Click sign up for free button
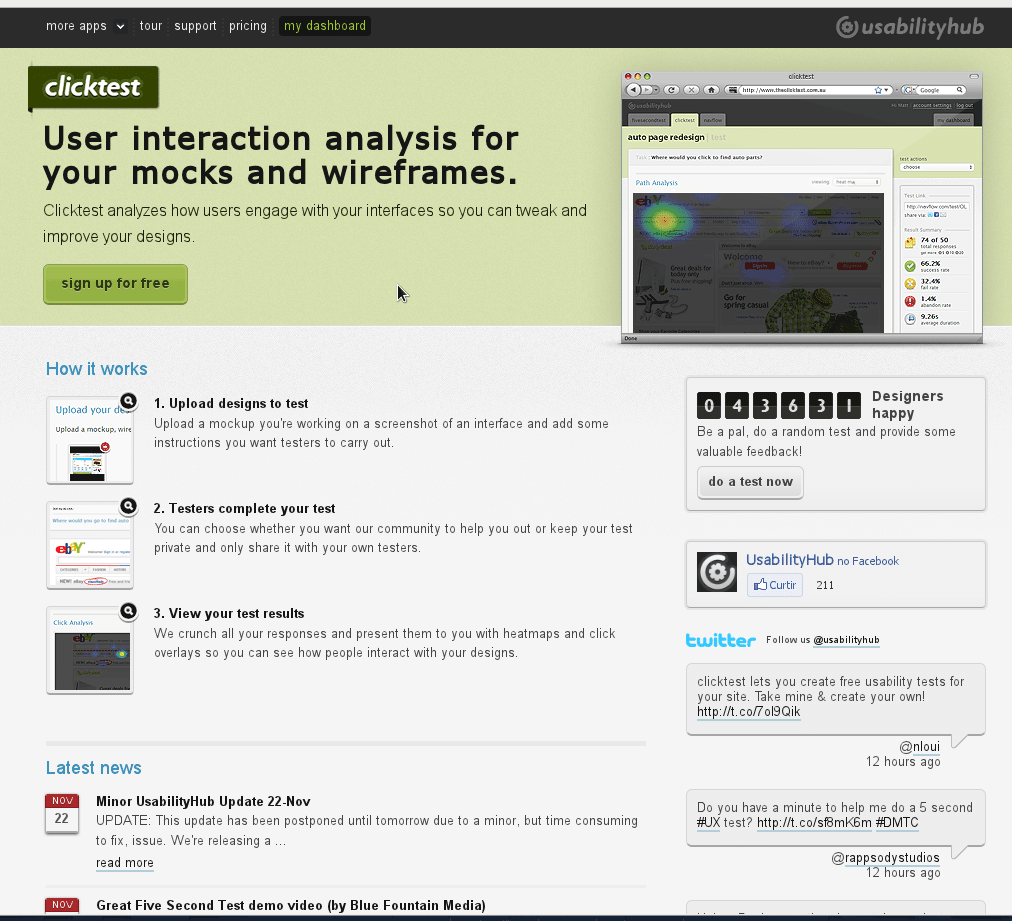Viewport: 1012px width, 921px height. tap(116, 284)
